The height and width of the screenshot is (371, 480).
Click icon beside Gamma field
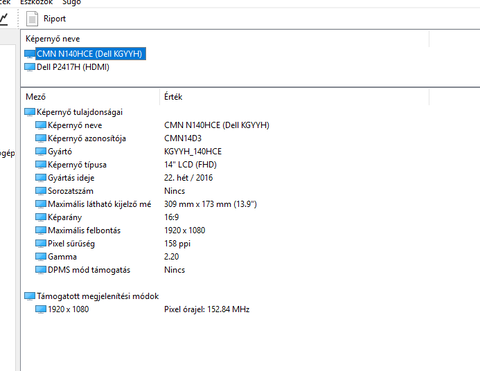point(41,257)
